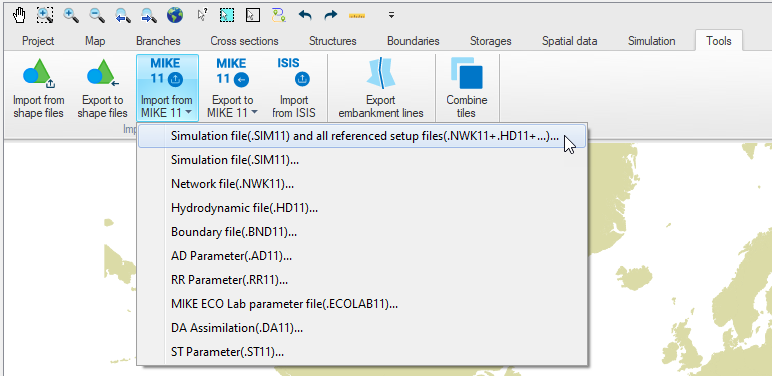Image resolution: width=772 pixels, height=376 pixels.
Task: Choose the pointer select tool with white box
Action: (x=253, y=15)
